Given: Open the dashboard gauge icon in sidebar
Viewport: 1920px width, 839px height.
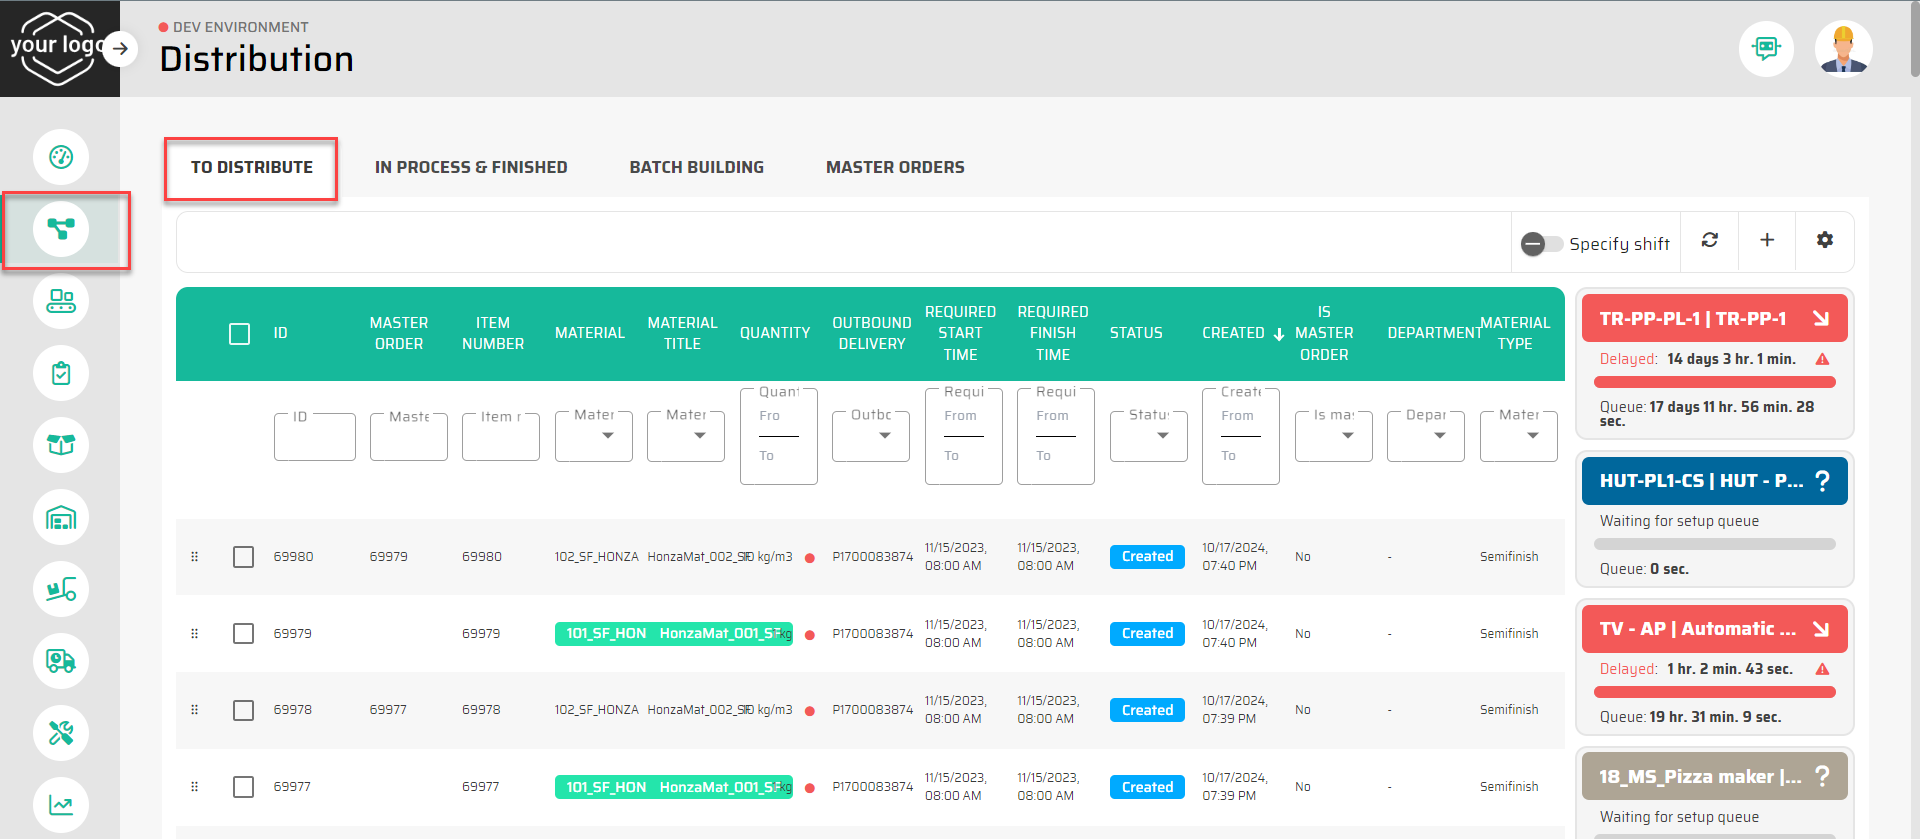Looking at the screenshot, I should (61, 157).
